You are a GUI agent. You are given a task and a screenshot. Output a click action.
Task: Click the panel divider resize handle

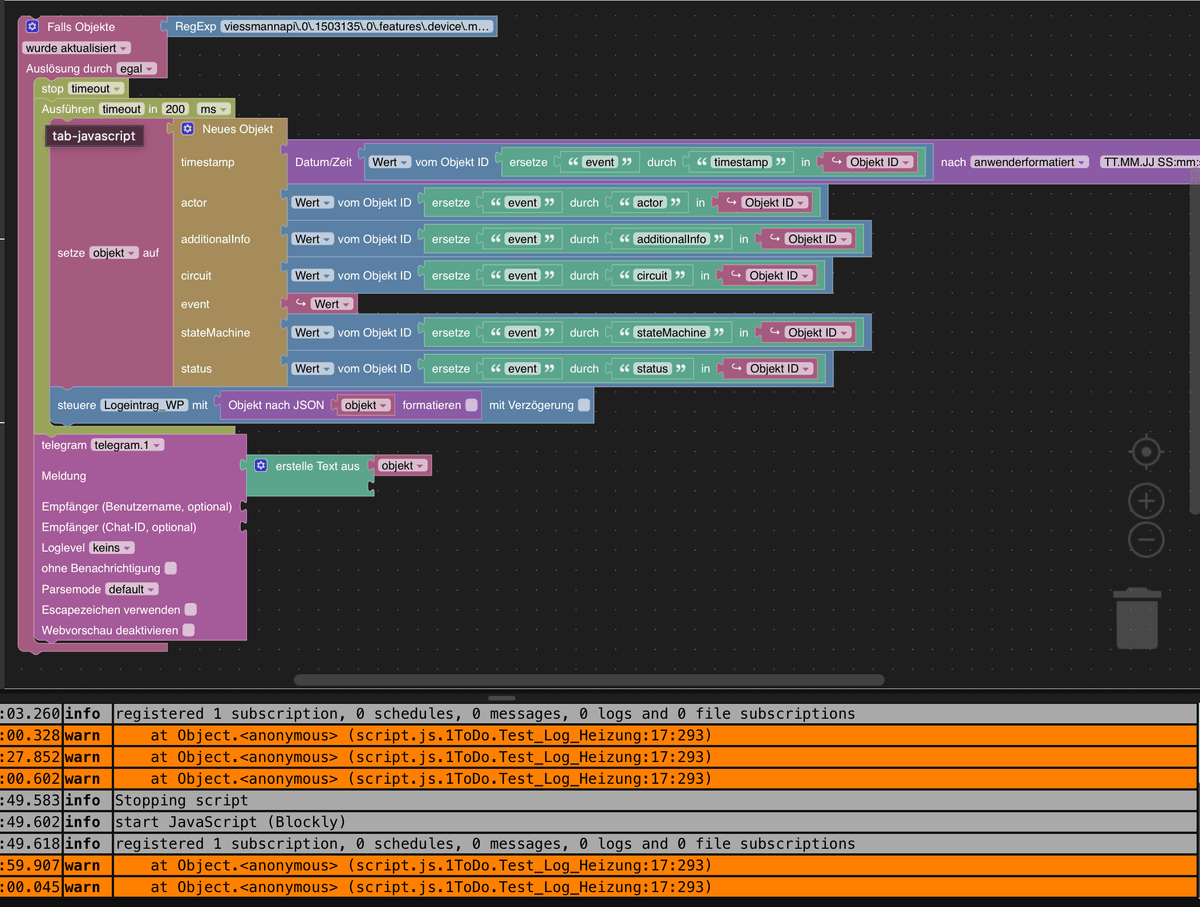(x=502, y=698)
